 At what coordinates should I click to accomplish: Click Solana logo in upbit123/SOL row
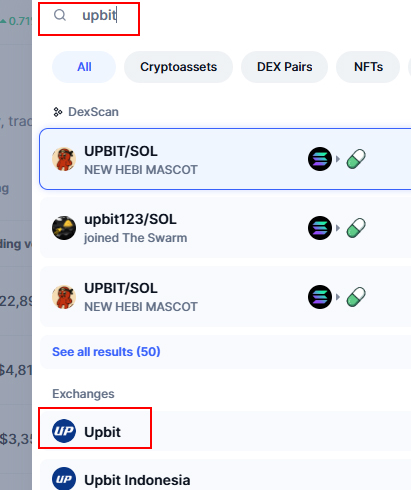(320, 228)
